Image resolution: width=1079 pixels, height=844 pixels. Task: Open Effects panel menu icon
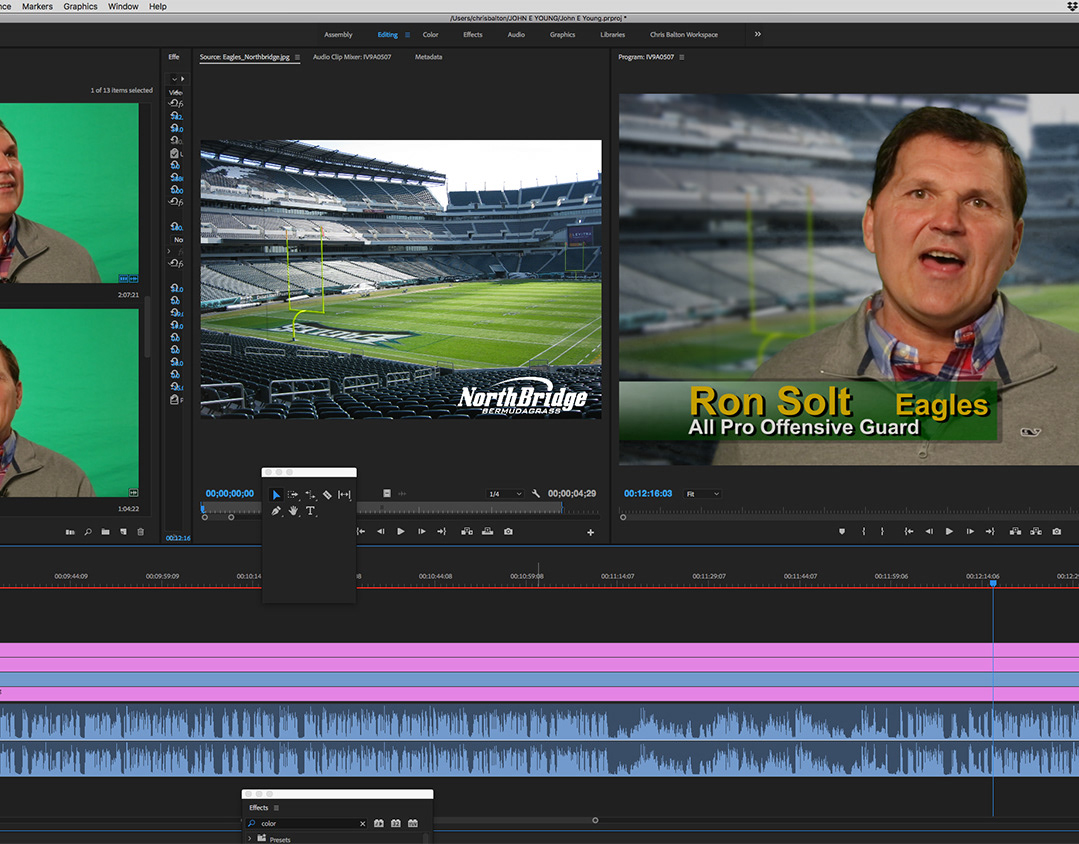point(277,808)
